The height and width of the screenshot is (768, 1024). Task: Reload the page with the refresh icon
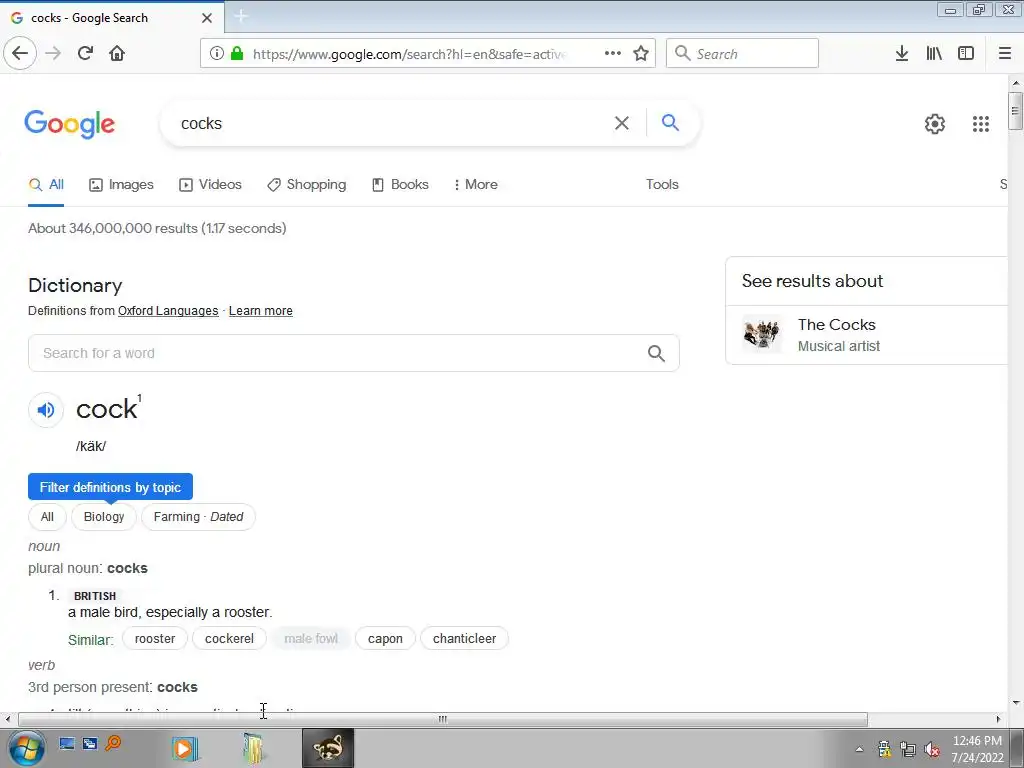click(x=85, y=53)
